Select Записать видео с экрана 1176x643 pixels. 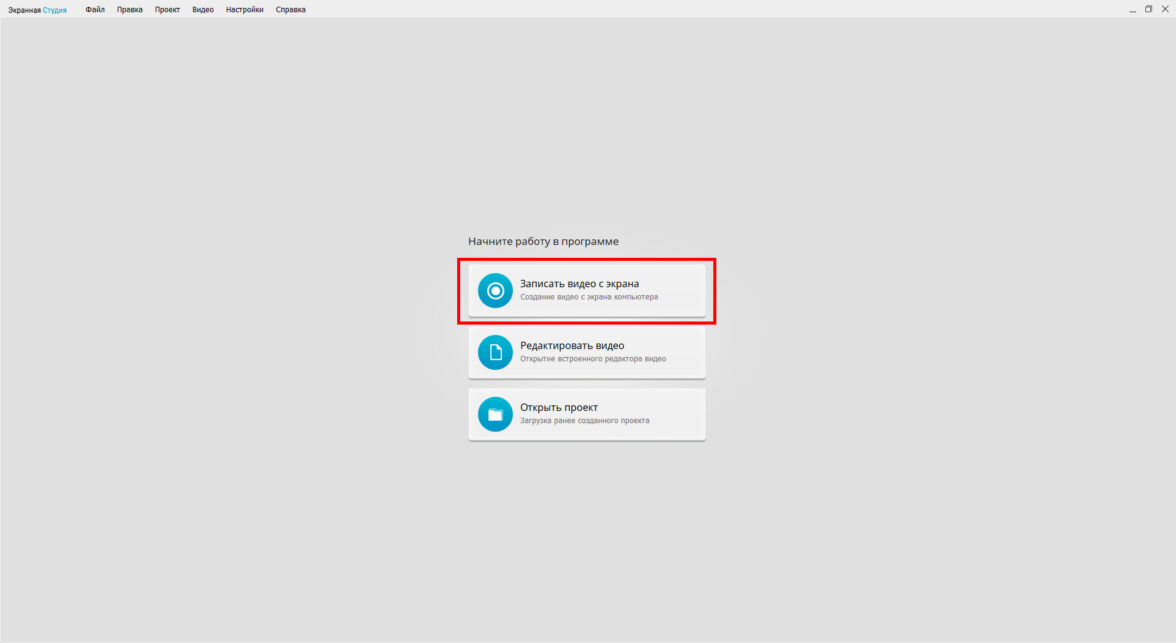pos(586,290)
